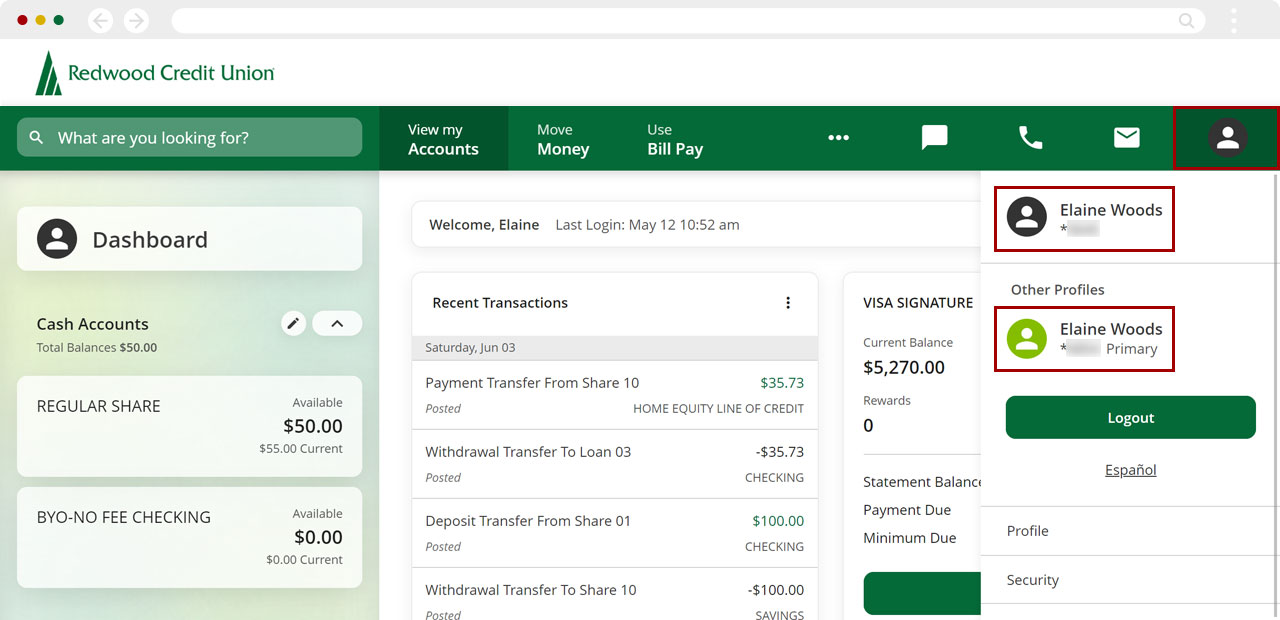Click the browser back arrow

coord(100,20)
